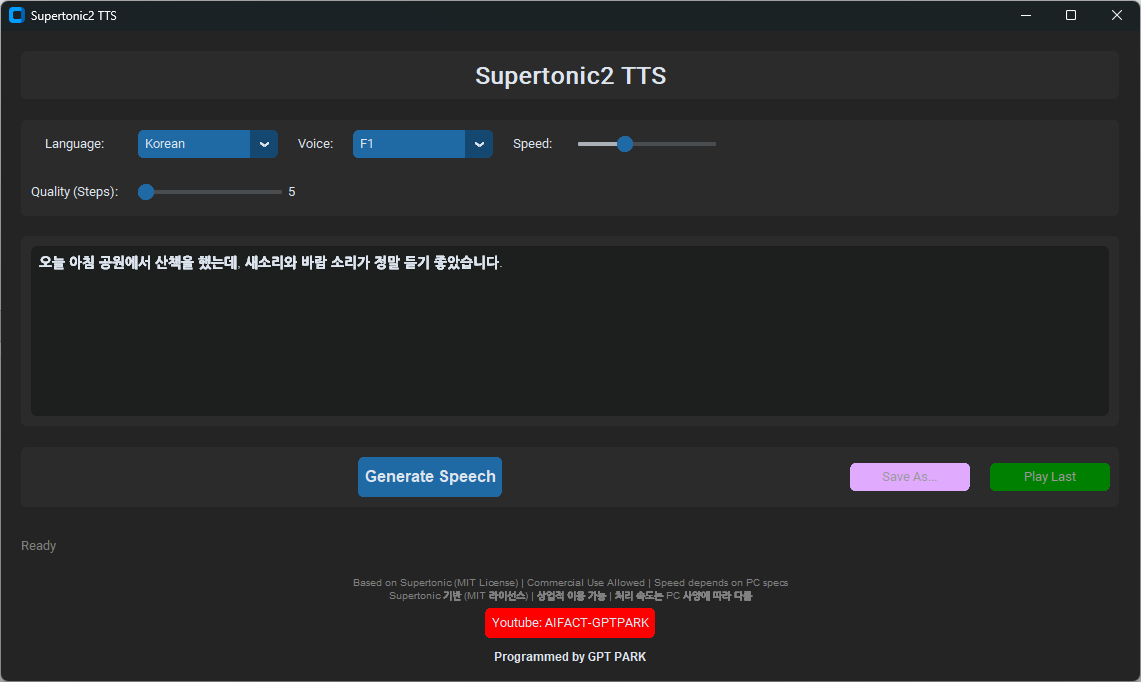The height and width of the screenshot is (682, 1141).
Task: Click the Programmed by GPT PARK text
Action: 570,657
